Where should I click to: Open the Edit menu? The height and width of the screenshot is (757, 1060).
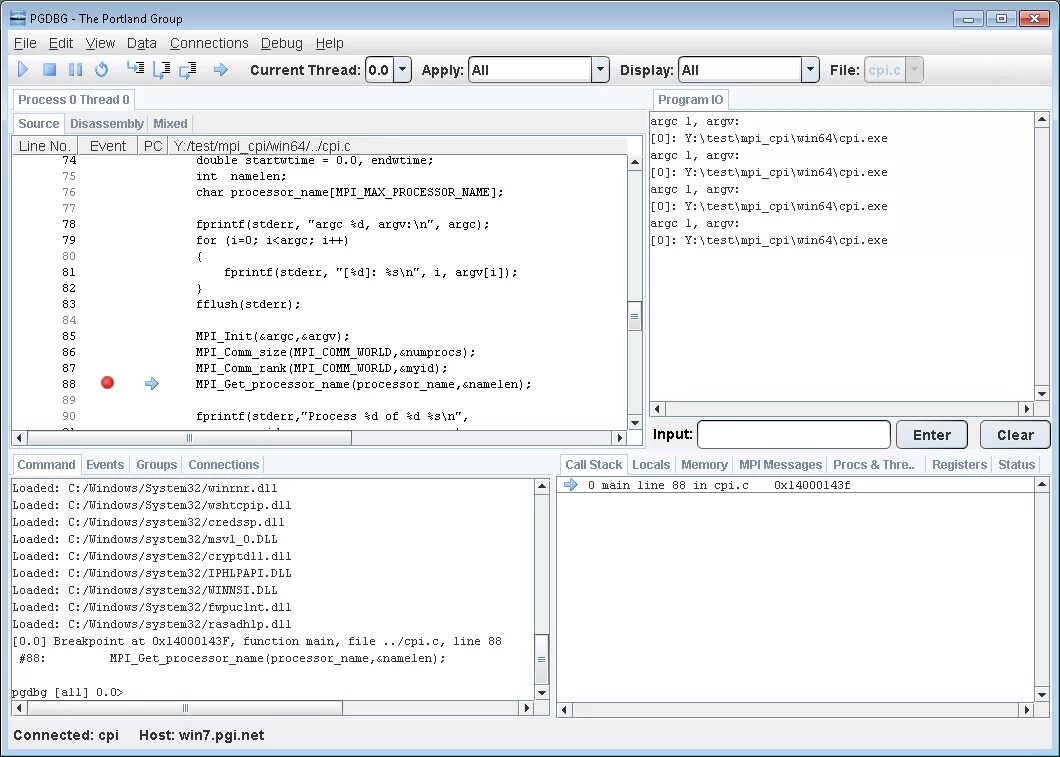[x=61, y=43]
